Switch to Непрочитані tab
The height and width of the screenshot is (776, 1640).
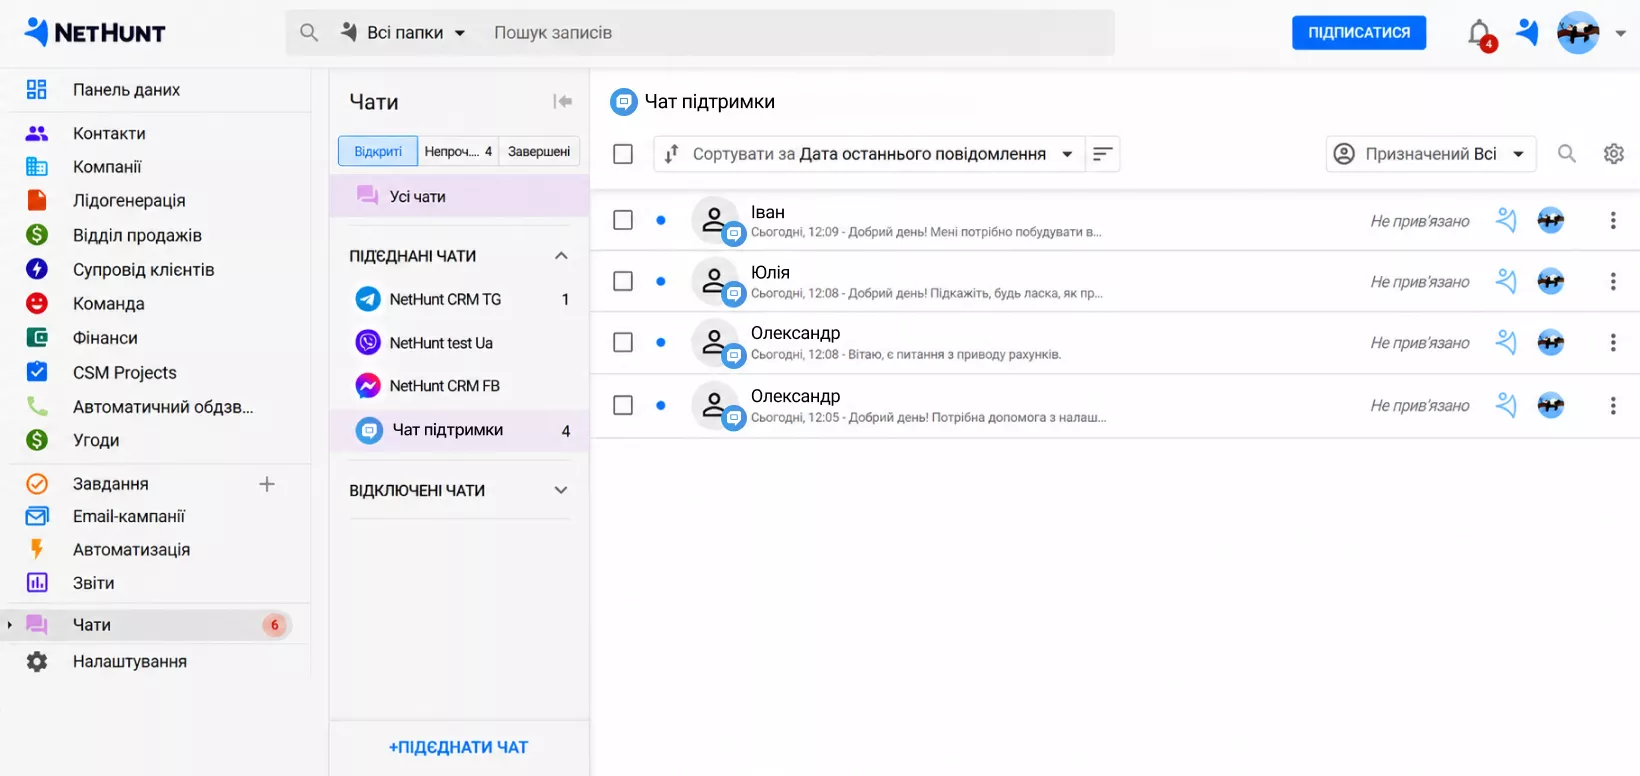click(458, 151)
